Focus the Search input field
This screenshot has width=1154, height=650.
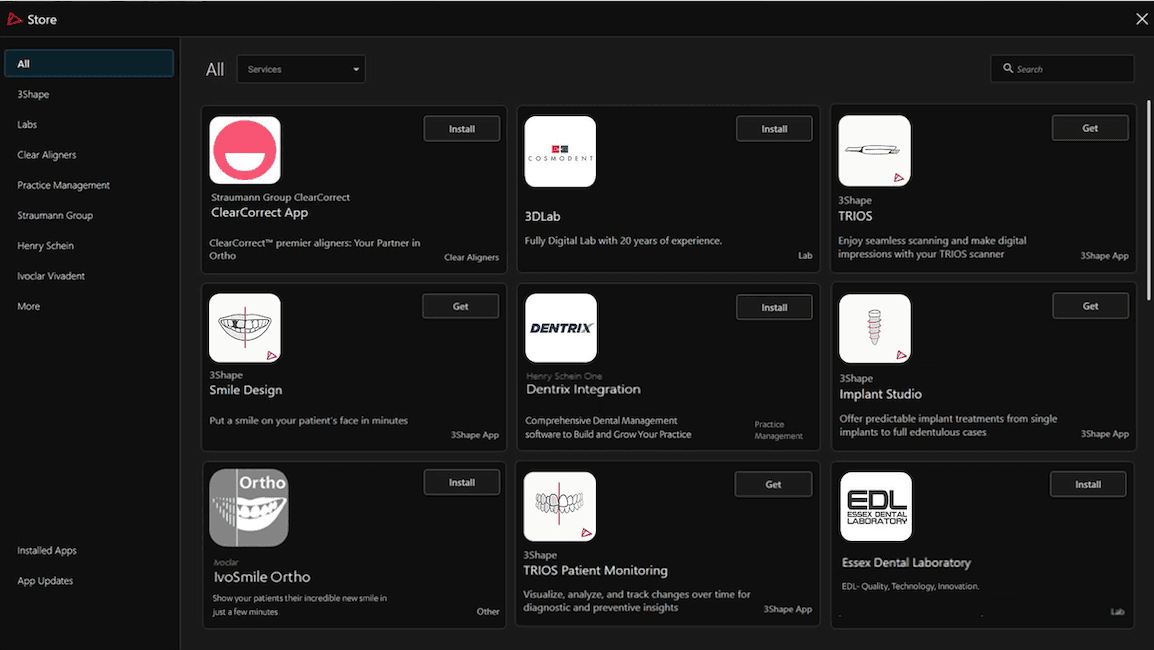tap(1062, 68)
